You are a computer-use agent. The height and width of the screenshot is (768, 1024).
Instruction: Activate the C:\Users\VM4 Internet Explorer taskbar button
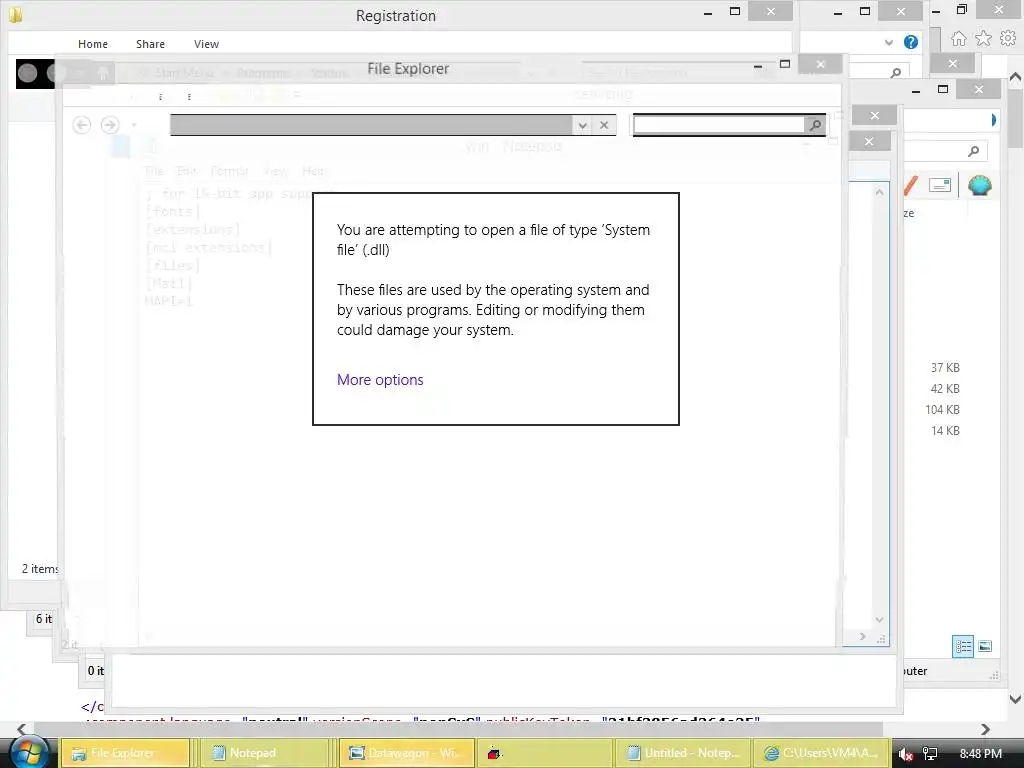click(820, 753)
